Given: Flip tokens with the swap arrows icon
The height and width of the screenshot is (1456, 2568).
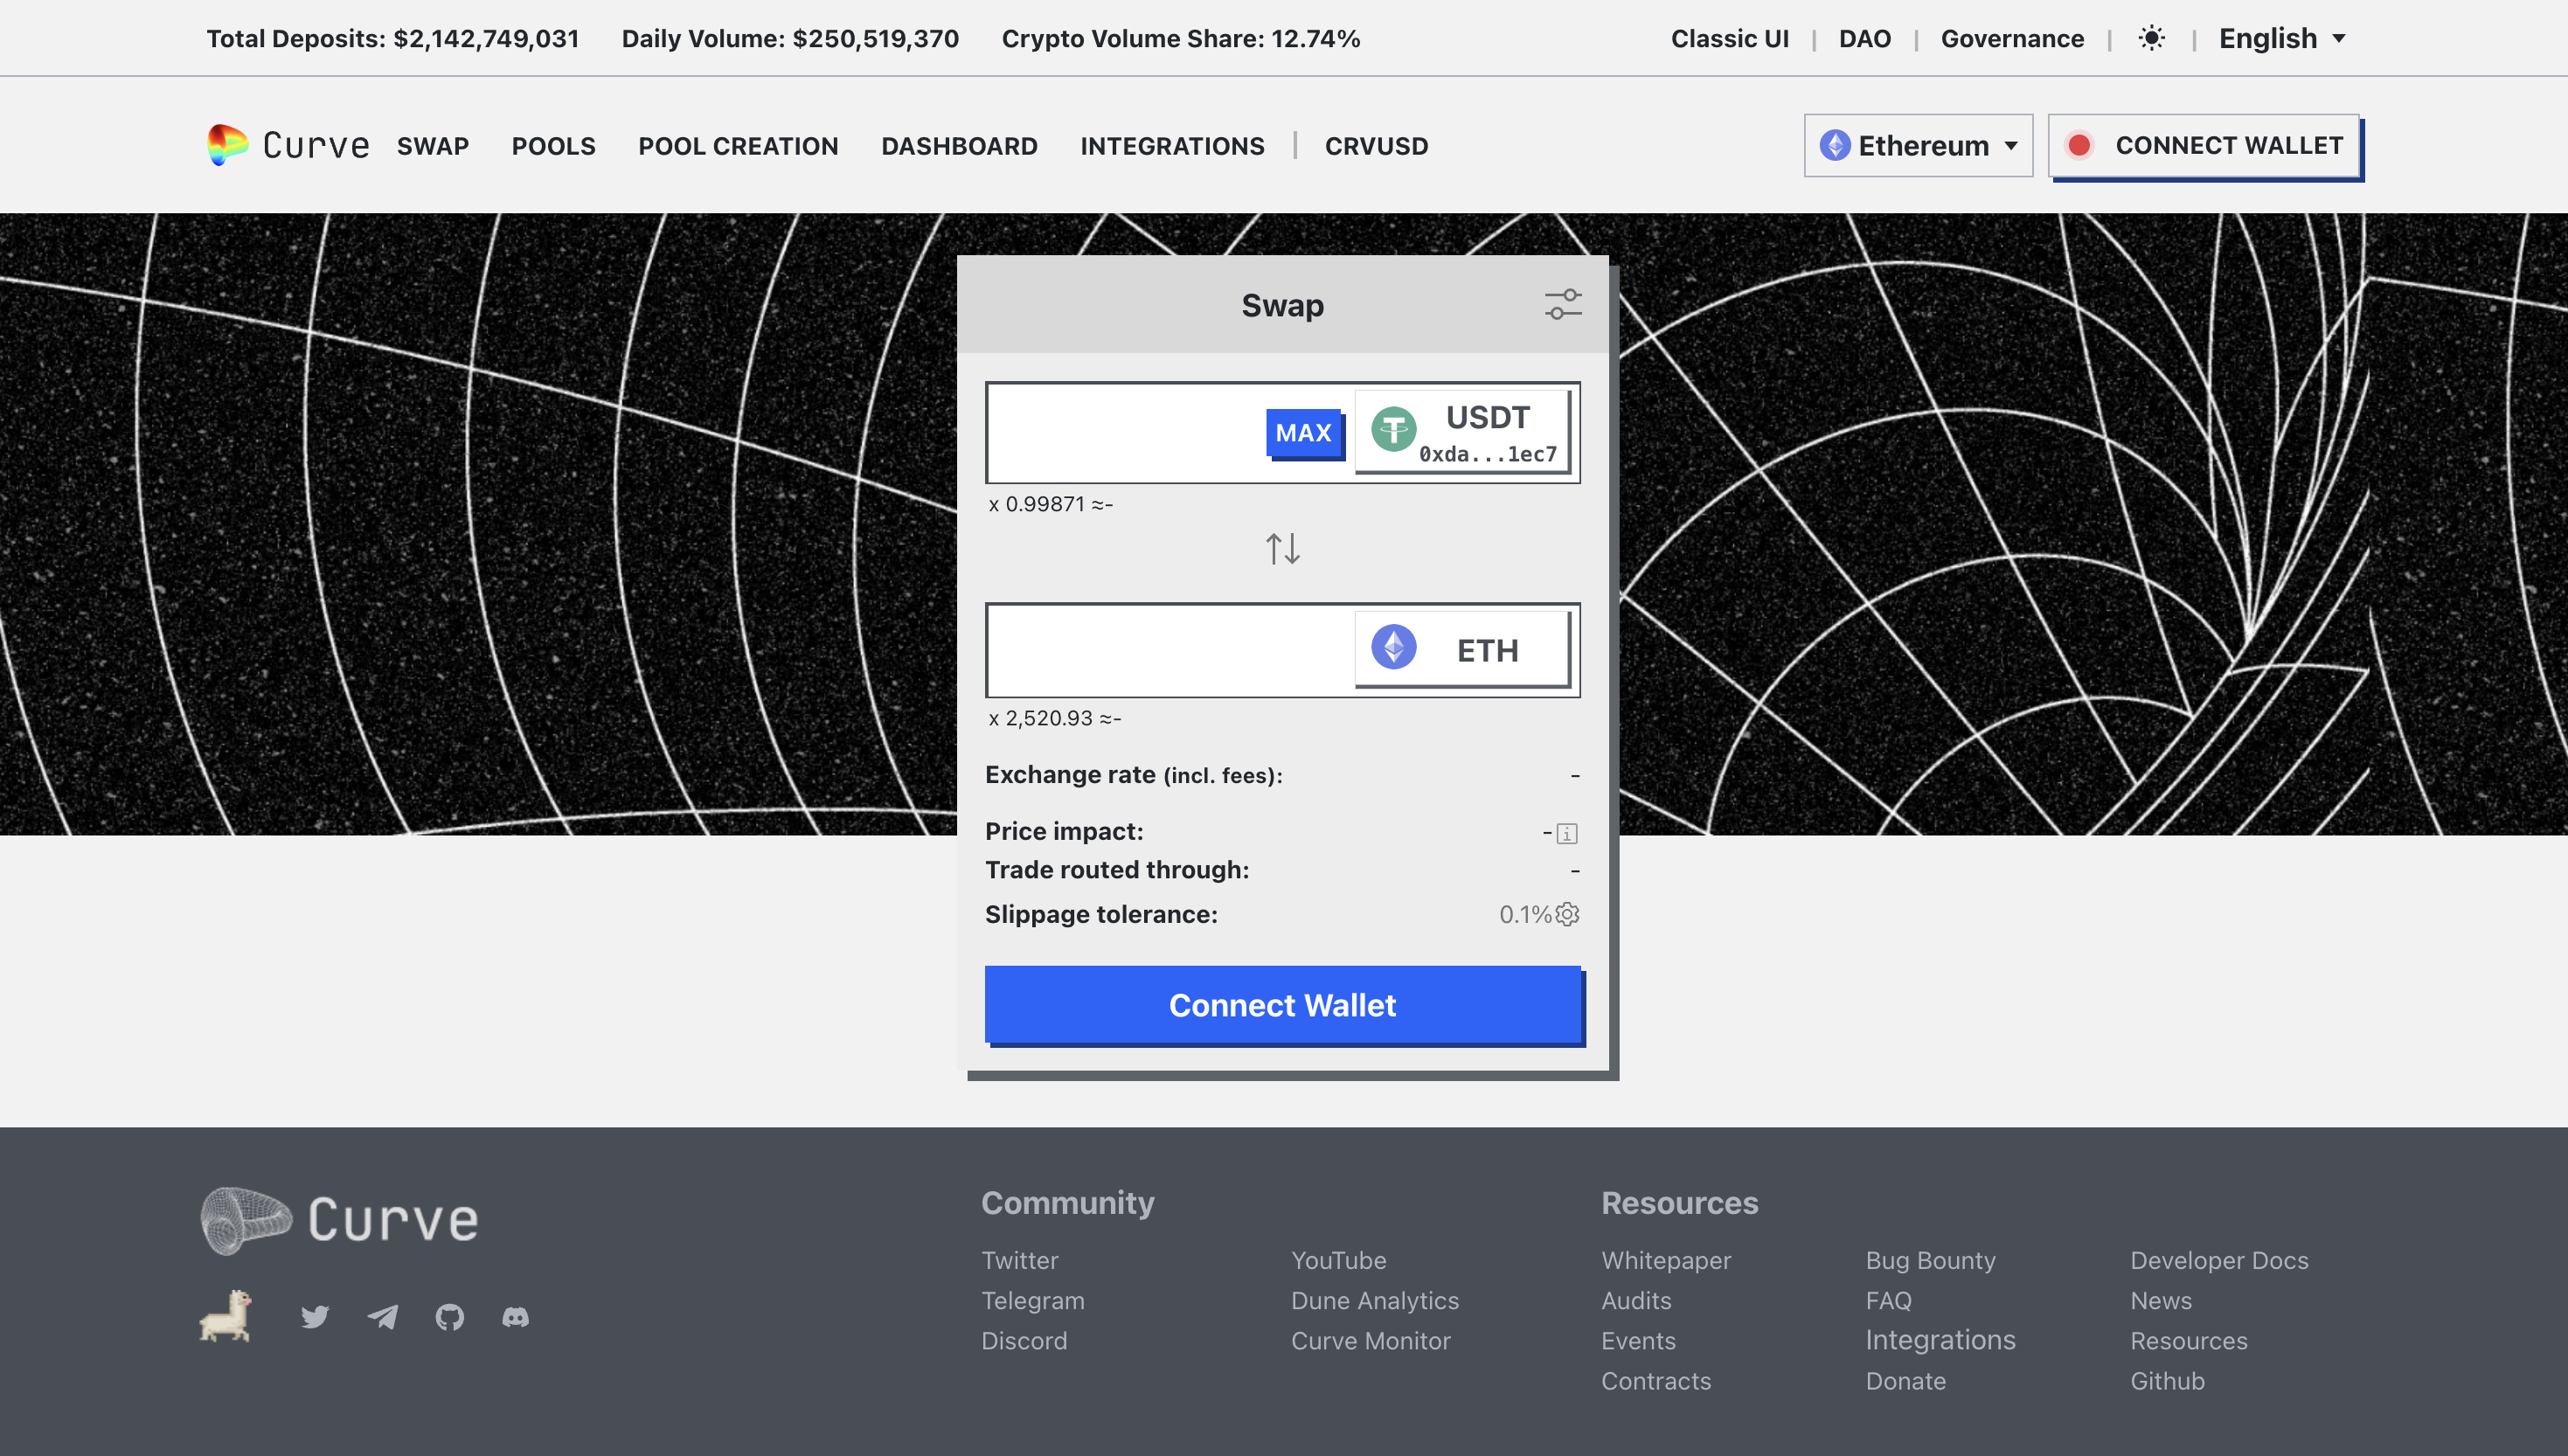Looking at the screenshot, I should coord(1282,548).
